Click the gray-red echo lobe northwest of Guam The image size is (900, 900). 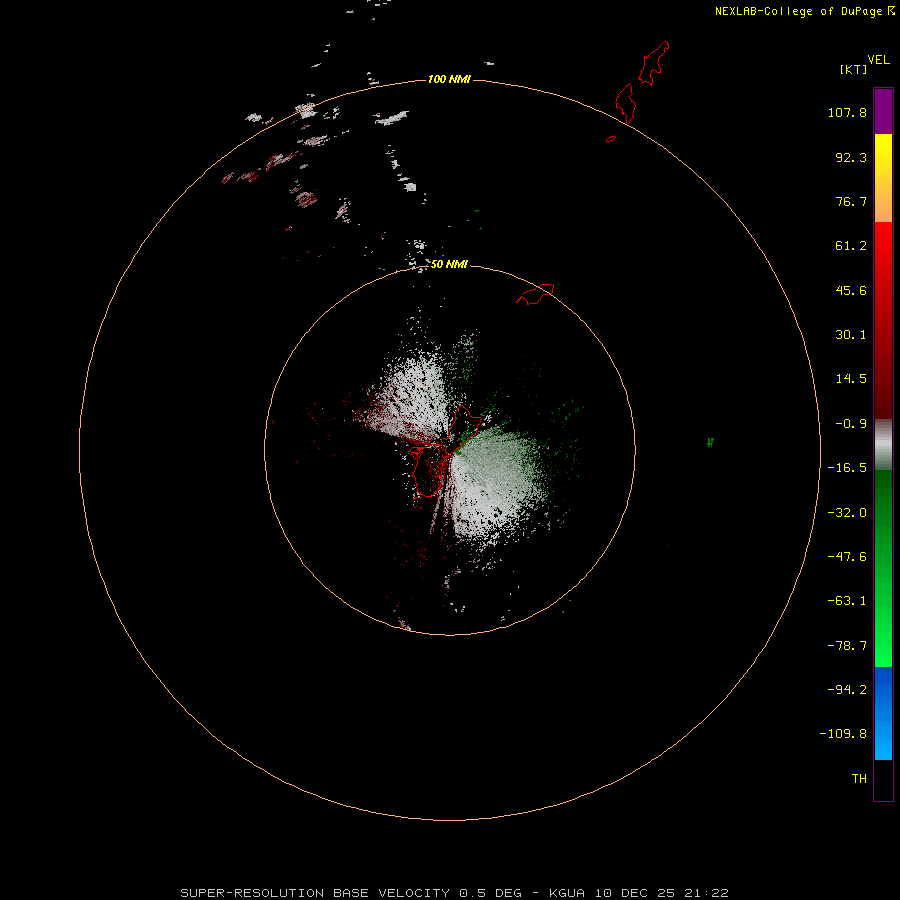410,396
